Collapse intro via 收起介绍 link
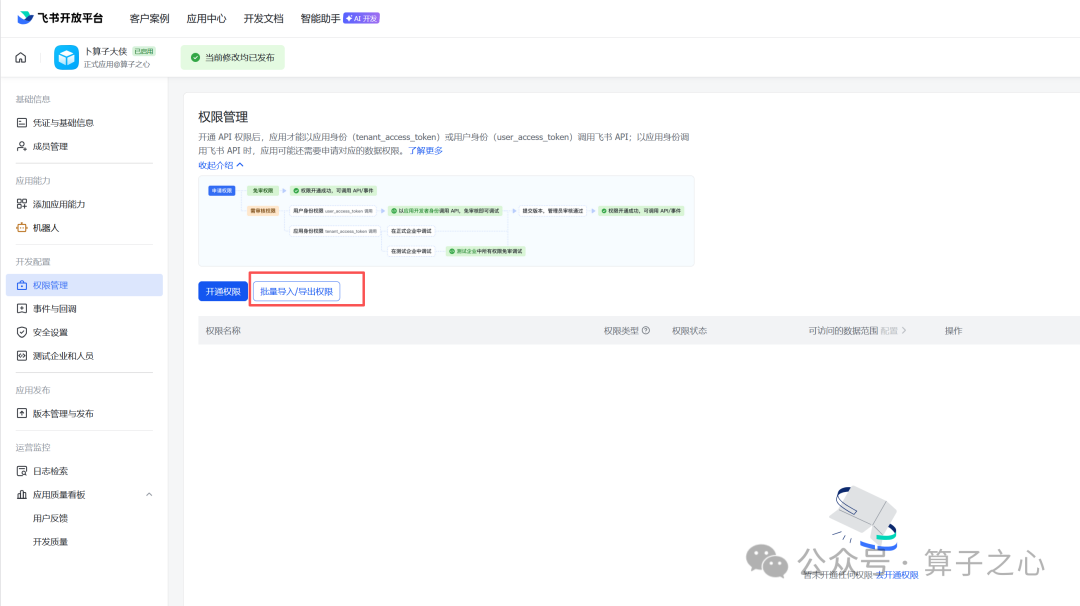The image size is (1080, 606). click(x=221, y=165)
